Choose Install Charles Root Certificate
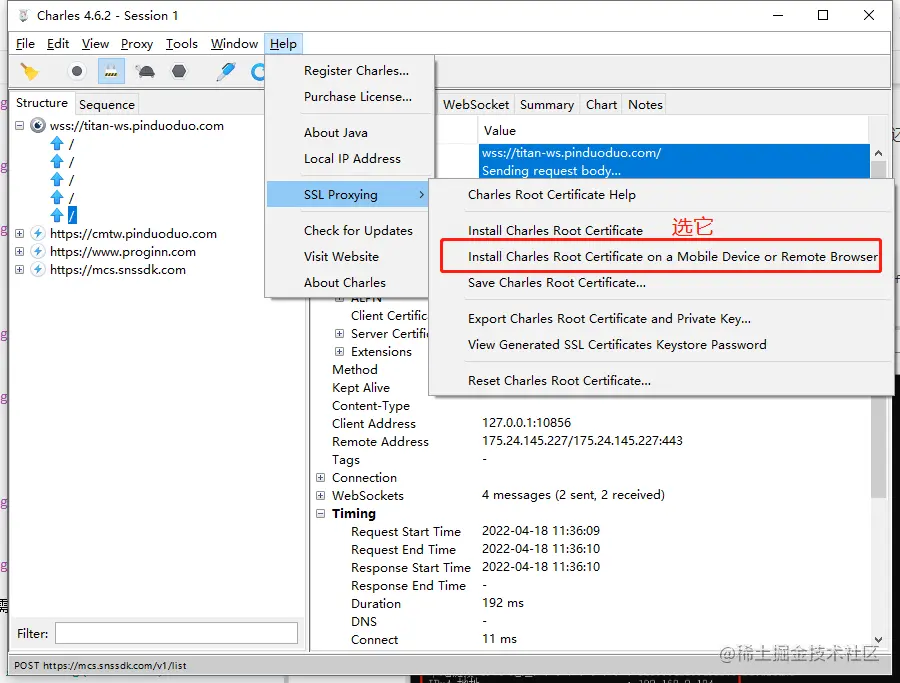 point(555,231)
